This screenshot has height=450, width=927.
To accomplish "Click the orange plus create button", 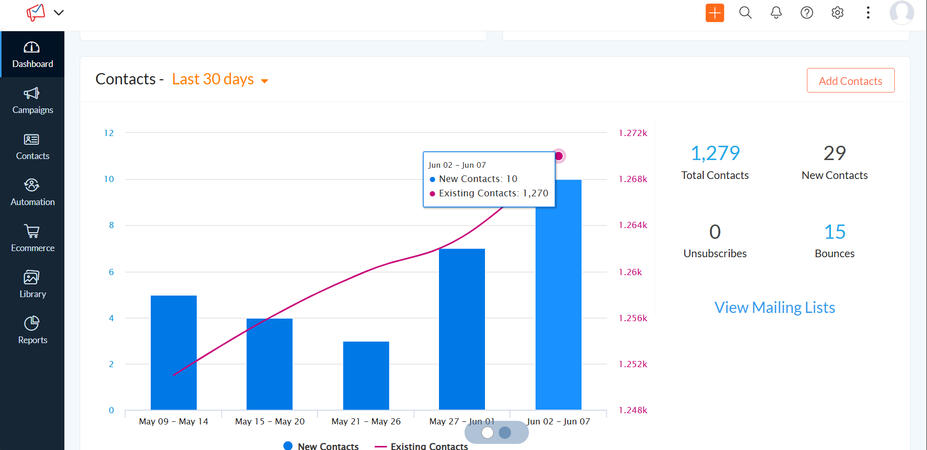I will coord(714,13).
